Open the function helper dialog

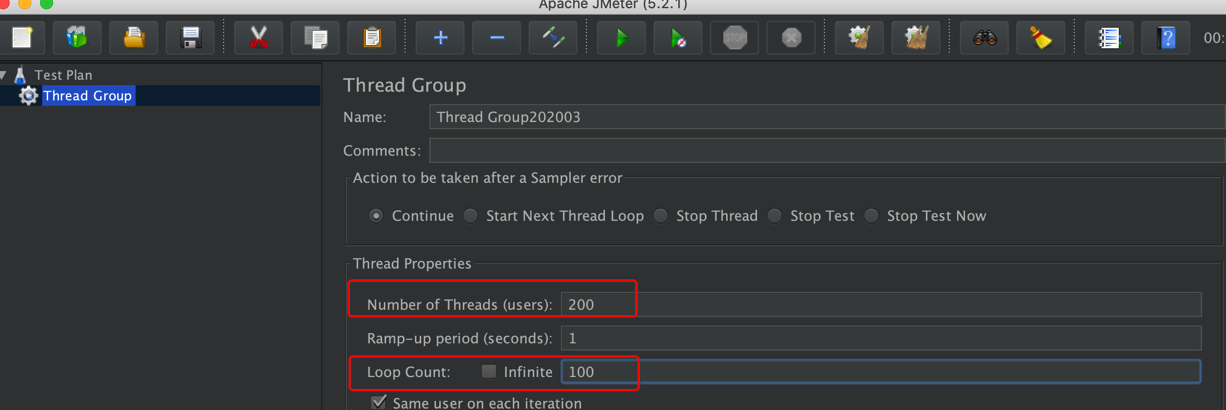point(1110,38)
